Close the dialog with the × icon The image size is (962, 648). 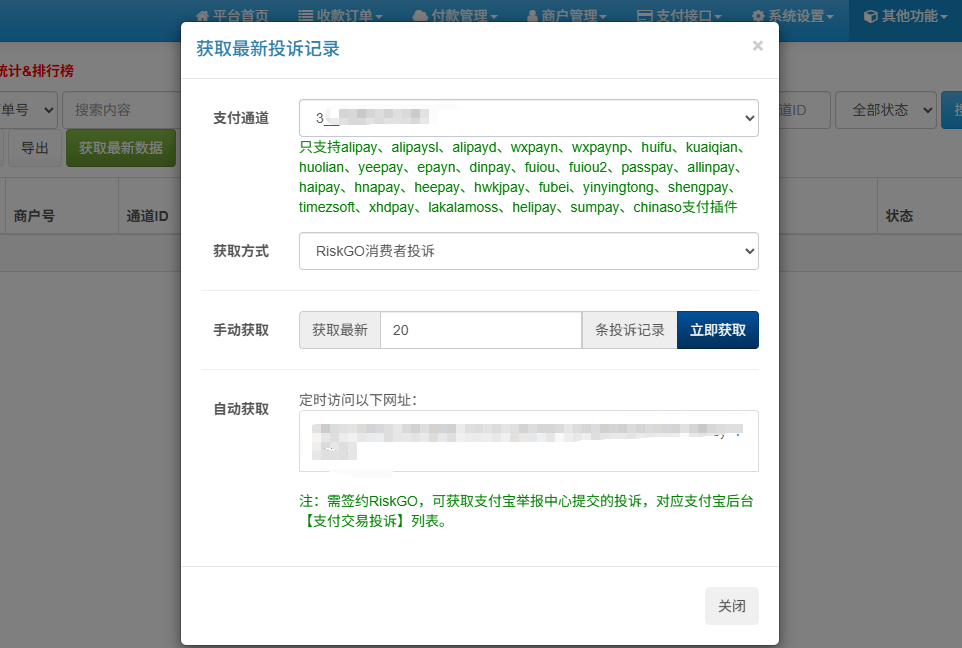tap(757, 46)
